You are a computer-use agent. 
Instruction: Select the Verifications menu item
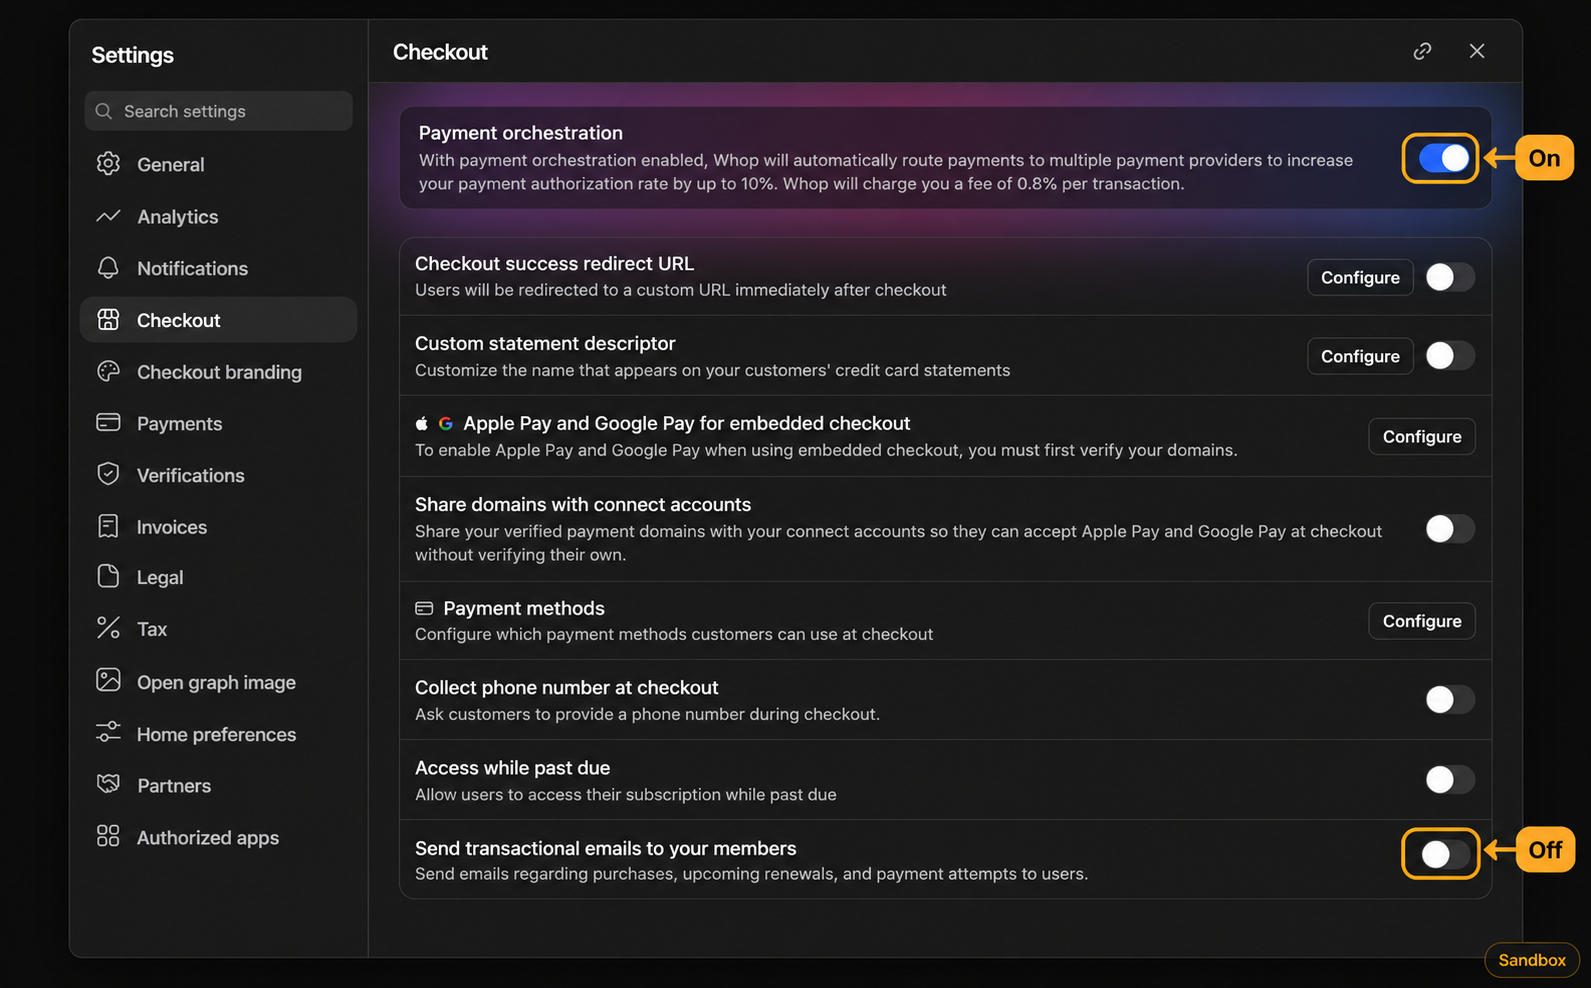[218, 475]
